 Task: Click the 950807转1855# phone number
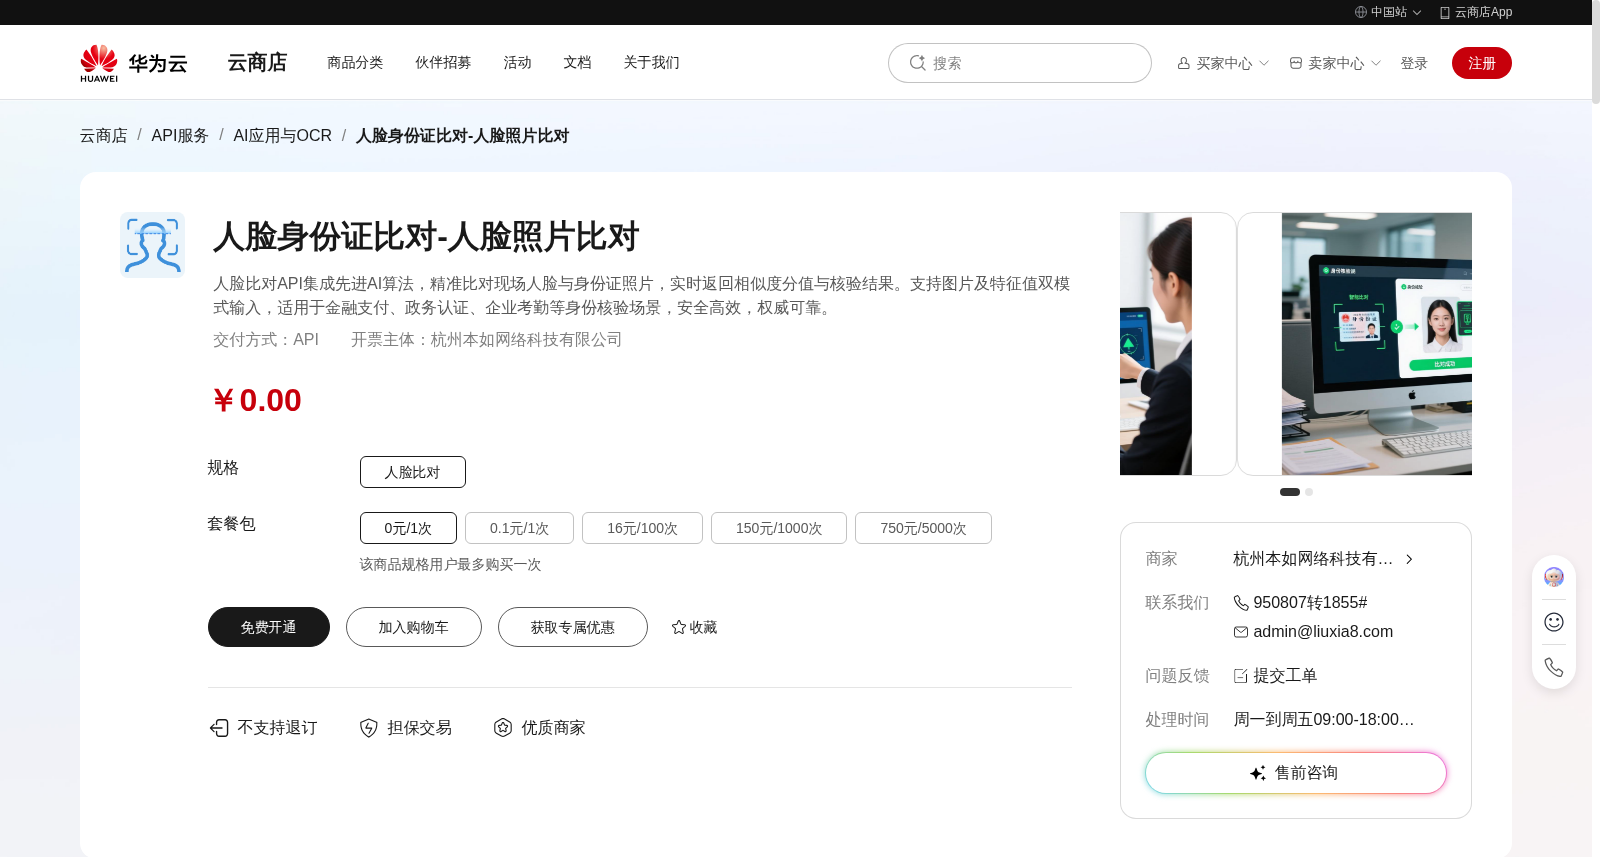point(1310,603)
